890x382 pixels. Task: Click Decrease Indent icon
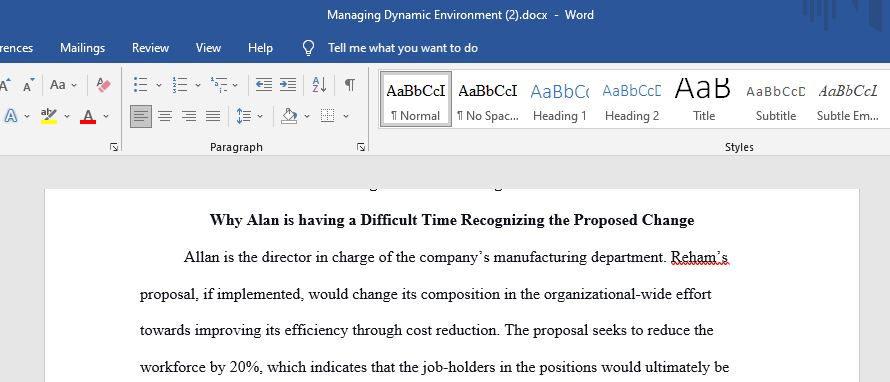264,85
